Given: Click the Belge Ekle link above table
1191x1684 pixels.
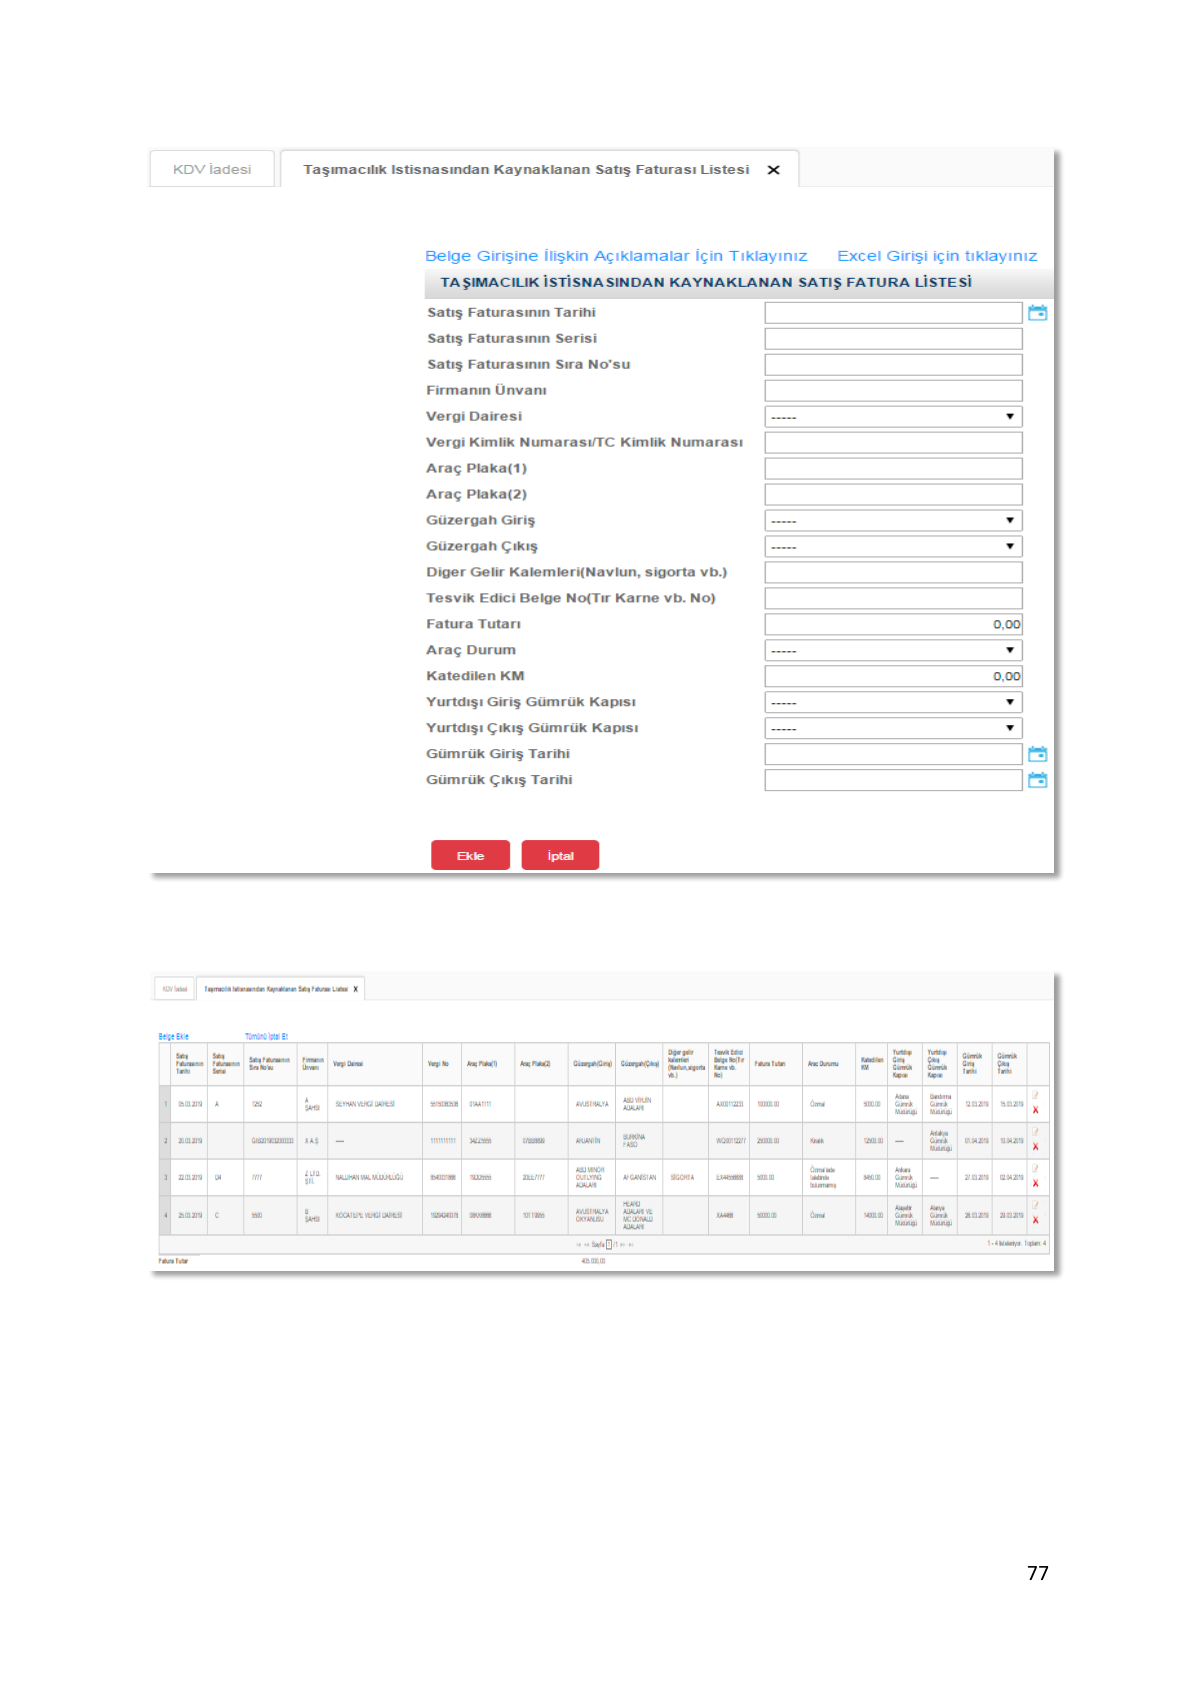Looking at the screenshot, I should [x=173, y=1036].
